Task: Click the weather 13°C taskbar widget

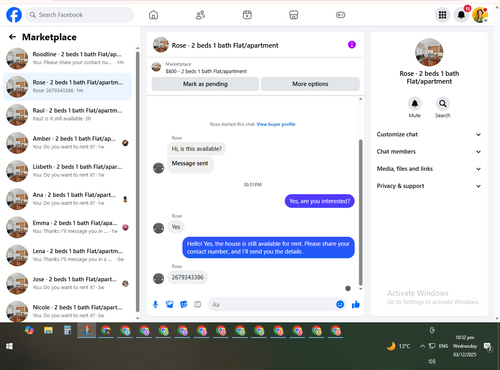Action: [x=399, y=346]
